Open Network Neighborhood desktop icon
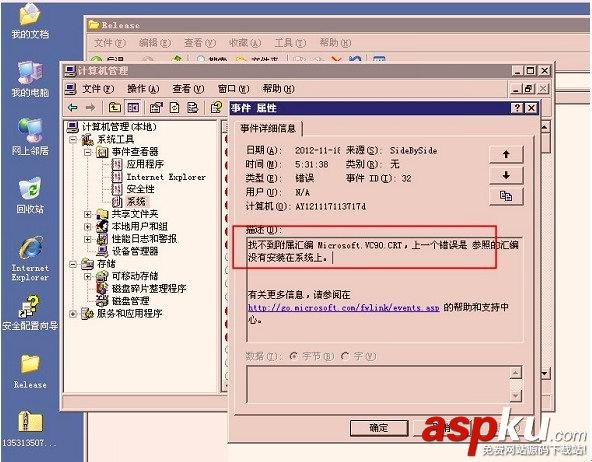The height and width of the screenshot is (462, 592). point(30,137)
